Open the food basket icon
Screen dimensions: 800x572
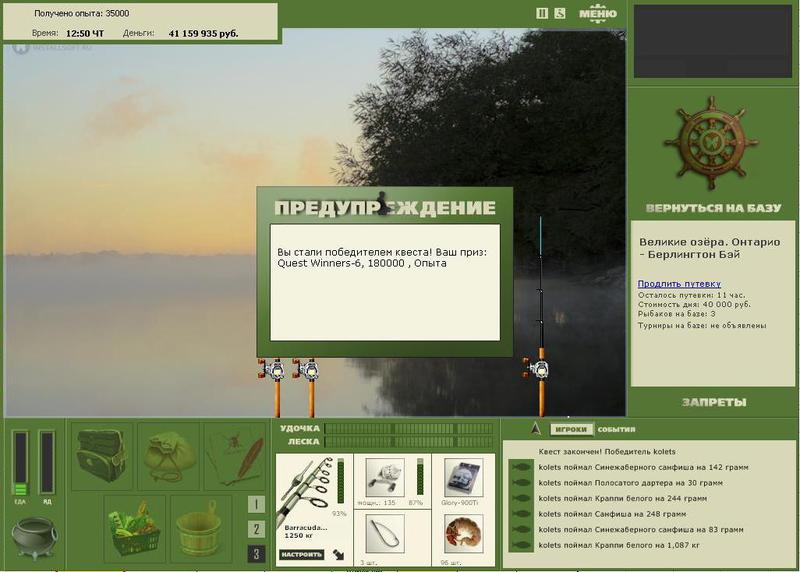coord(135,528)
